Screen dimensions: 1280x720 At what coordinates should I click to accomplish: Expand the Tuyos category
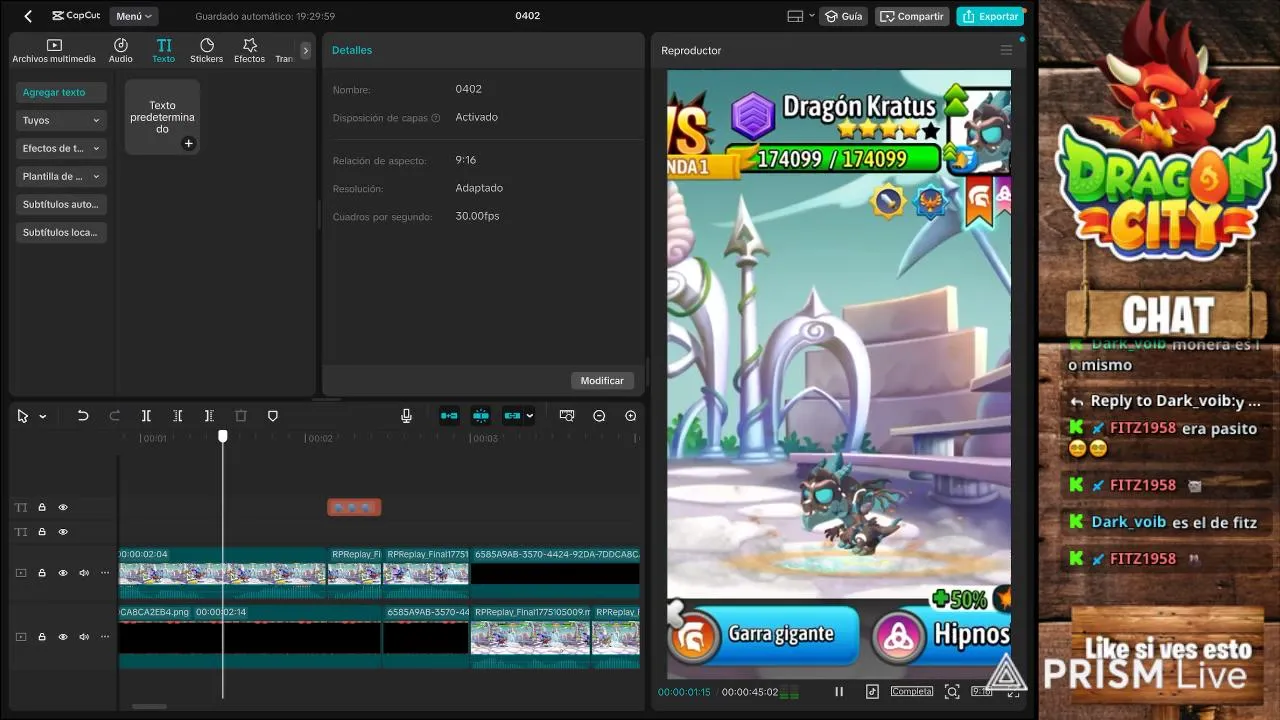click(x=61, y=120)
